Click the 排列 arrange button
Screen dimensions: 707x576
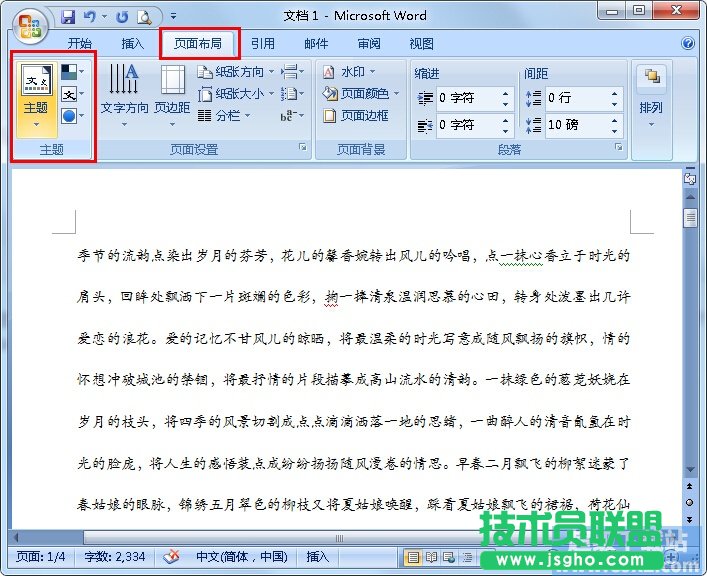(651, 93)
